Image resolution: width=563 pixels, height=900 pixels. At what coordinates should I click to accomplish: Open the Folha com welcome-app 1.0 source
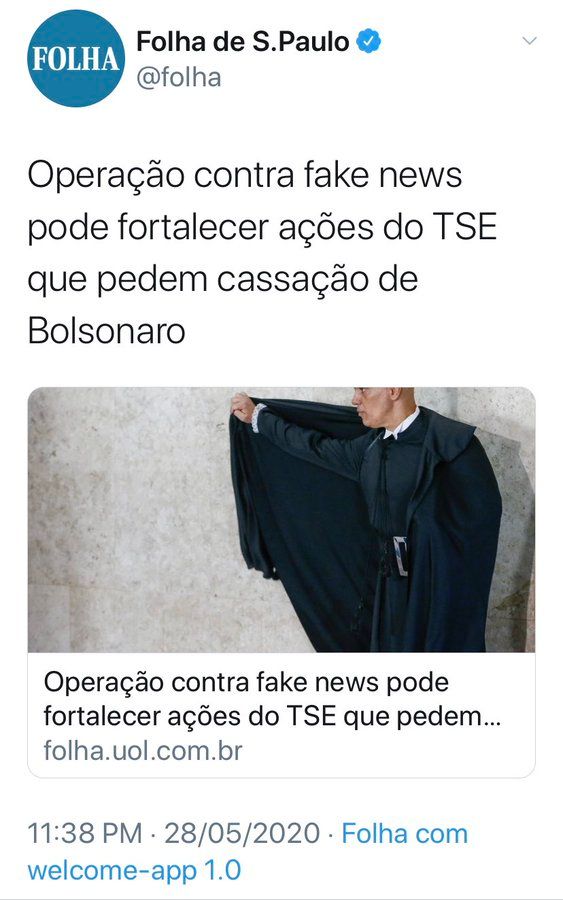point(247,852)
